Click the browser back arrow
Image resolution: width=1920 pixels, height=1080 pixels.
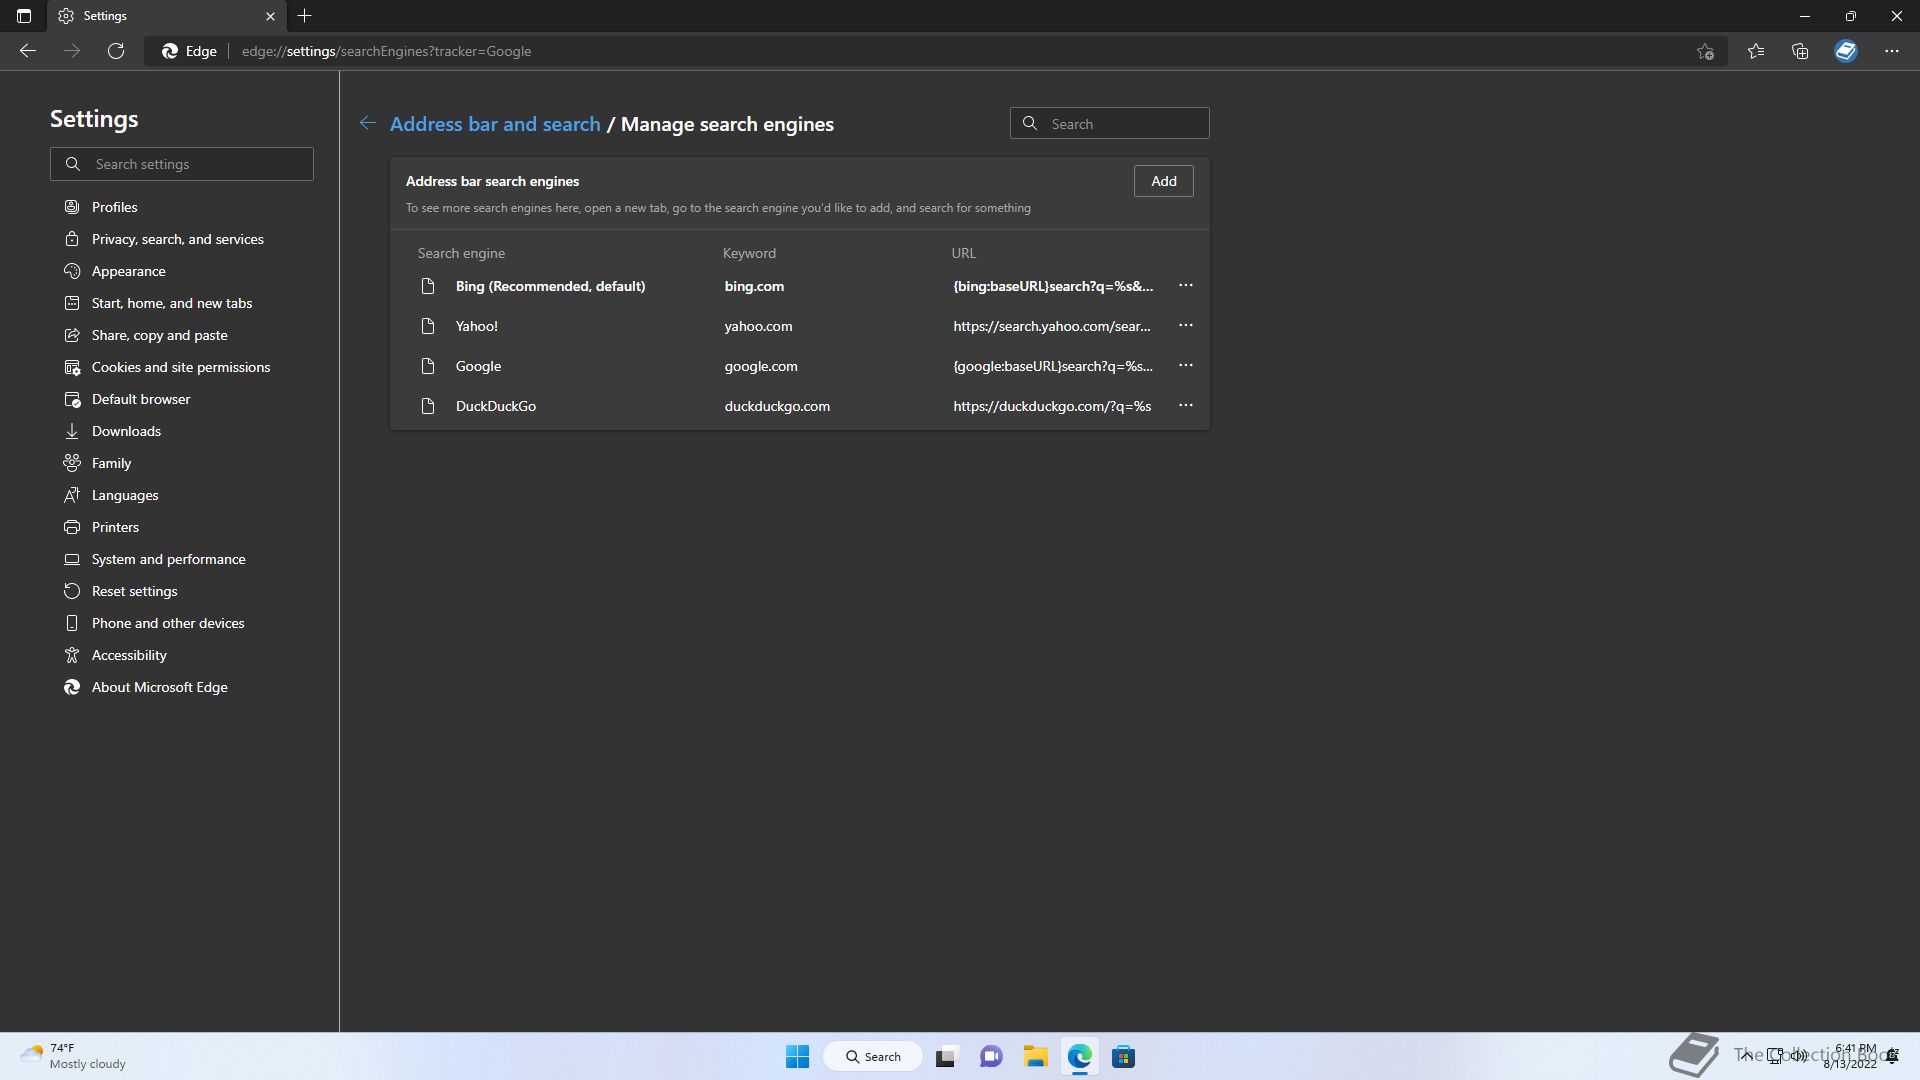28,51
